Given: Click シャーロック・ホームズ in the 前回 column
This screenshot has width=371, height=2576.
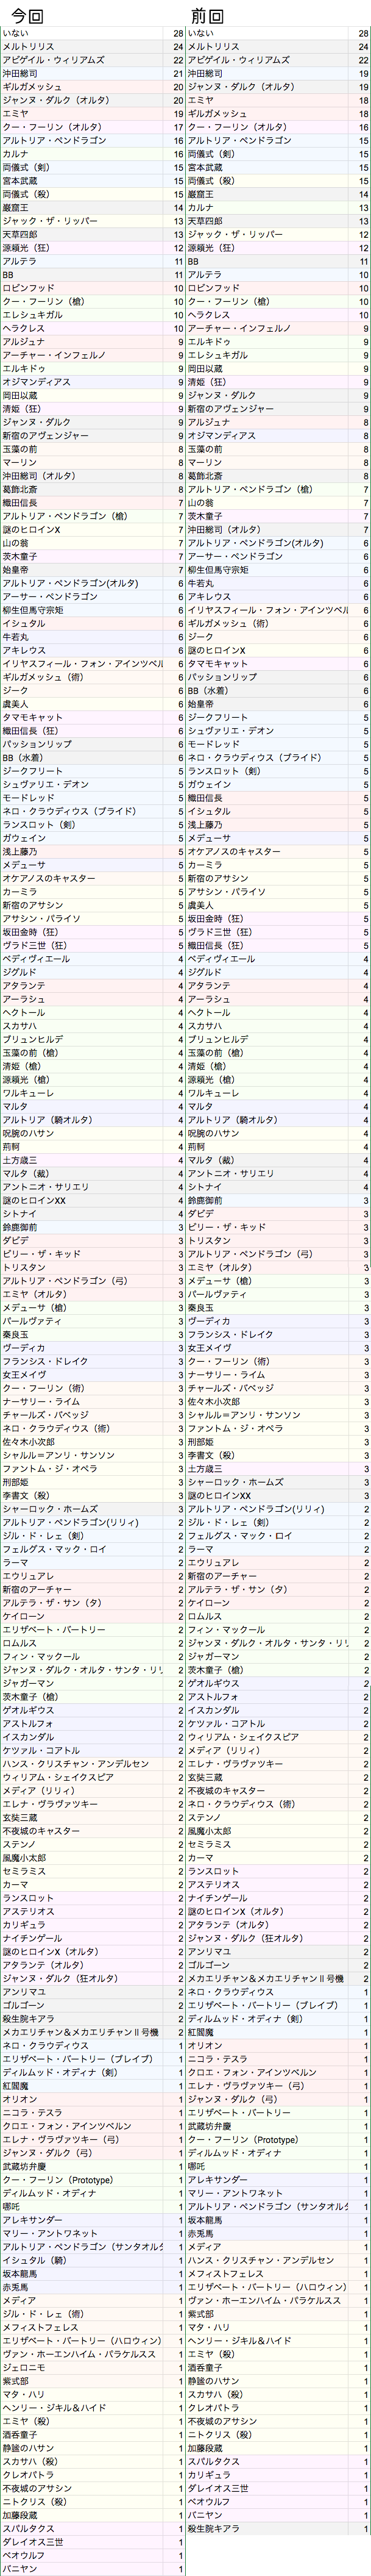Looking at the screenshot, I should [x=236, y=1482].
